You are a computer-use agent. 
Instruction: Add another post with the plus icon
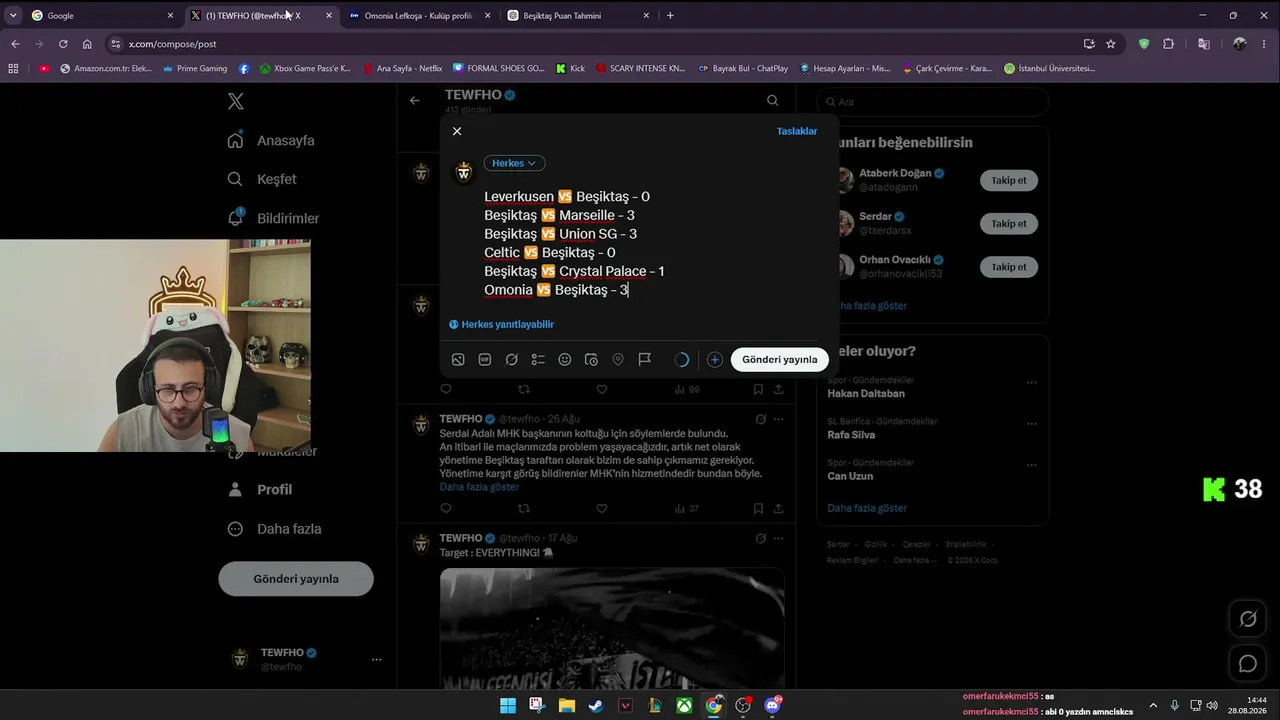point(715,360)
